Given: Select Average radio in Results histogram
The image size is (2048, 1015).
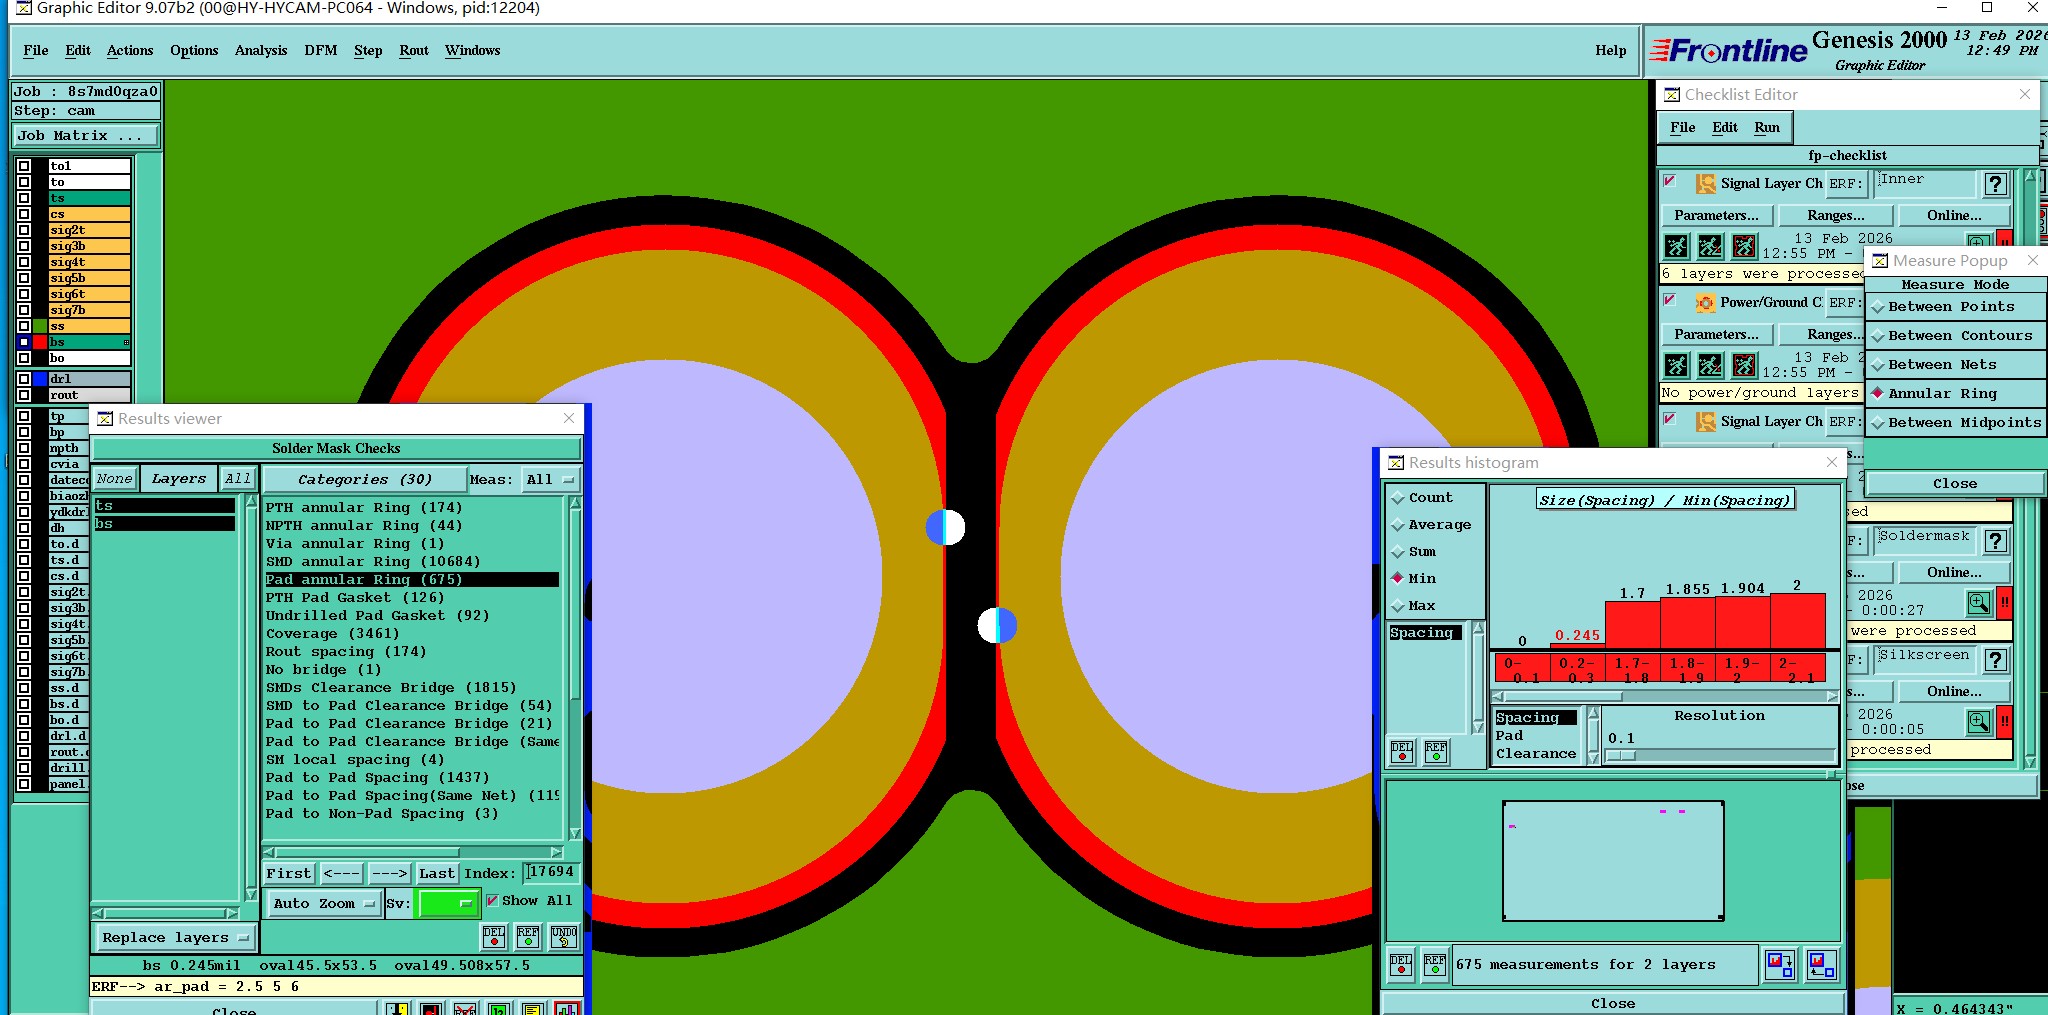Looking at the screenshot, I should coord(1398,525).
